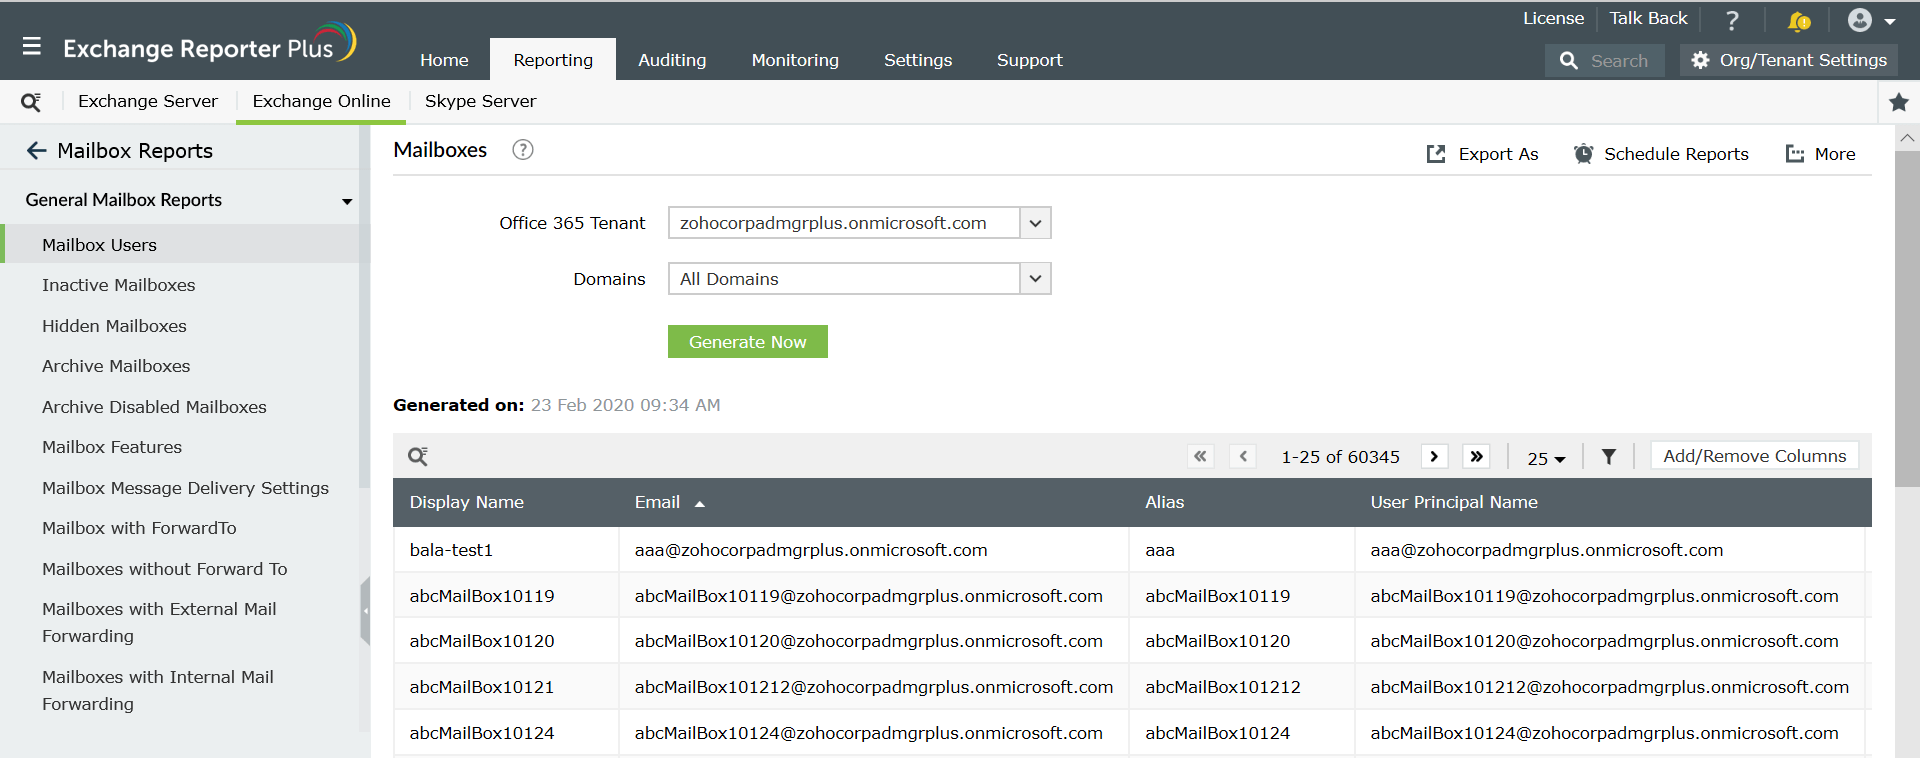The image size is (1920, 758).
Task: Click the Exchange Reporter Plus logo
Action: (209, 44)
